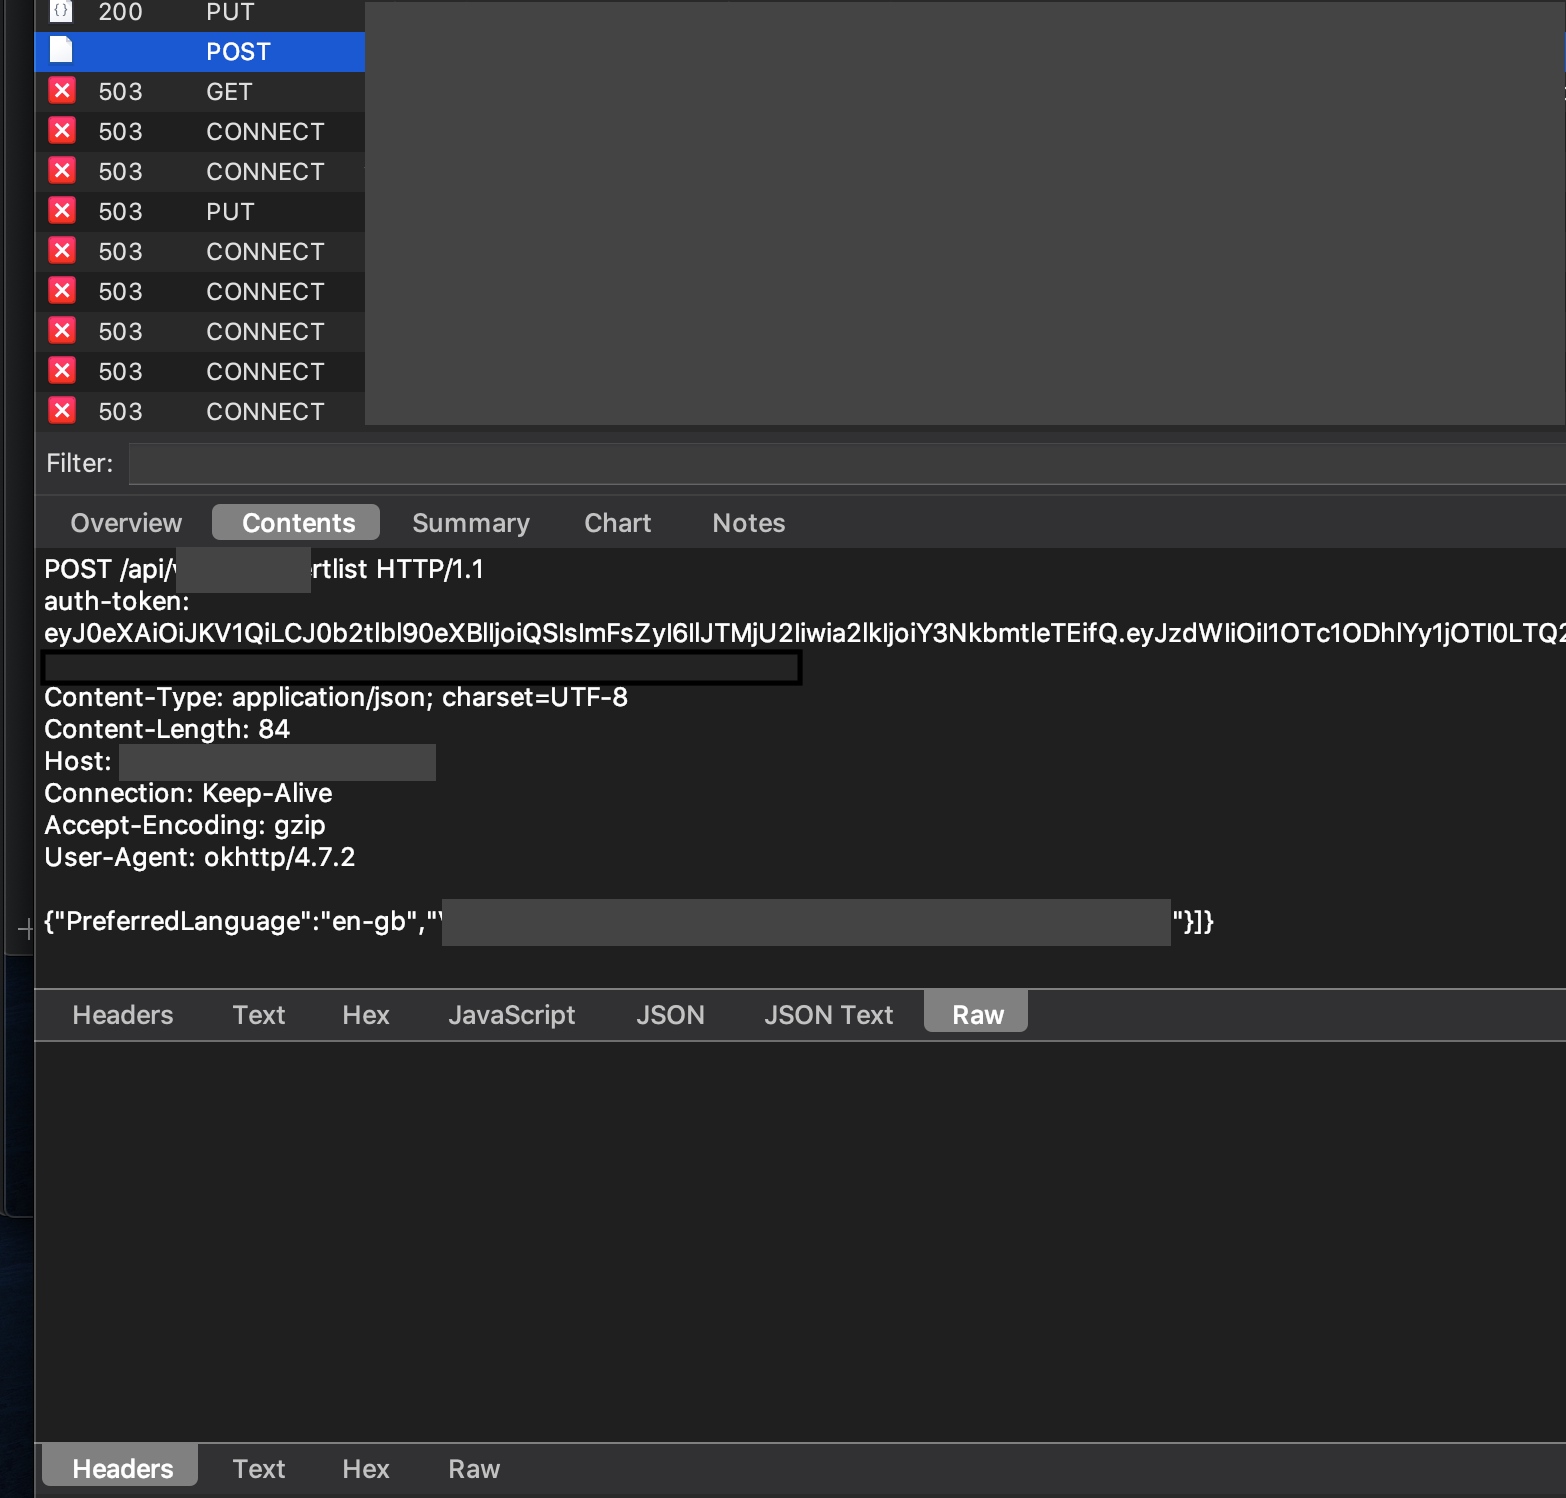The image size is (1566, 1498).
Task: Focus the Filter input field
Action: click(x=847, y=464)
